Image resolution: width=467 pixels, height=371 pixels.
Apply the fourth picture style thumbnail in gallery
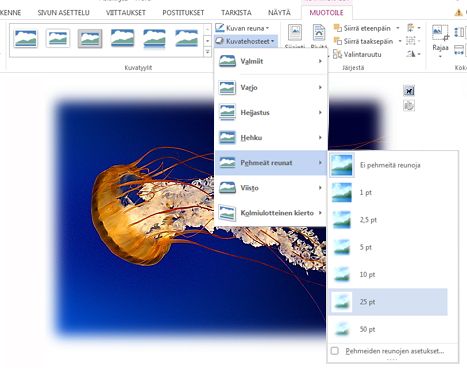122,38
